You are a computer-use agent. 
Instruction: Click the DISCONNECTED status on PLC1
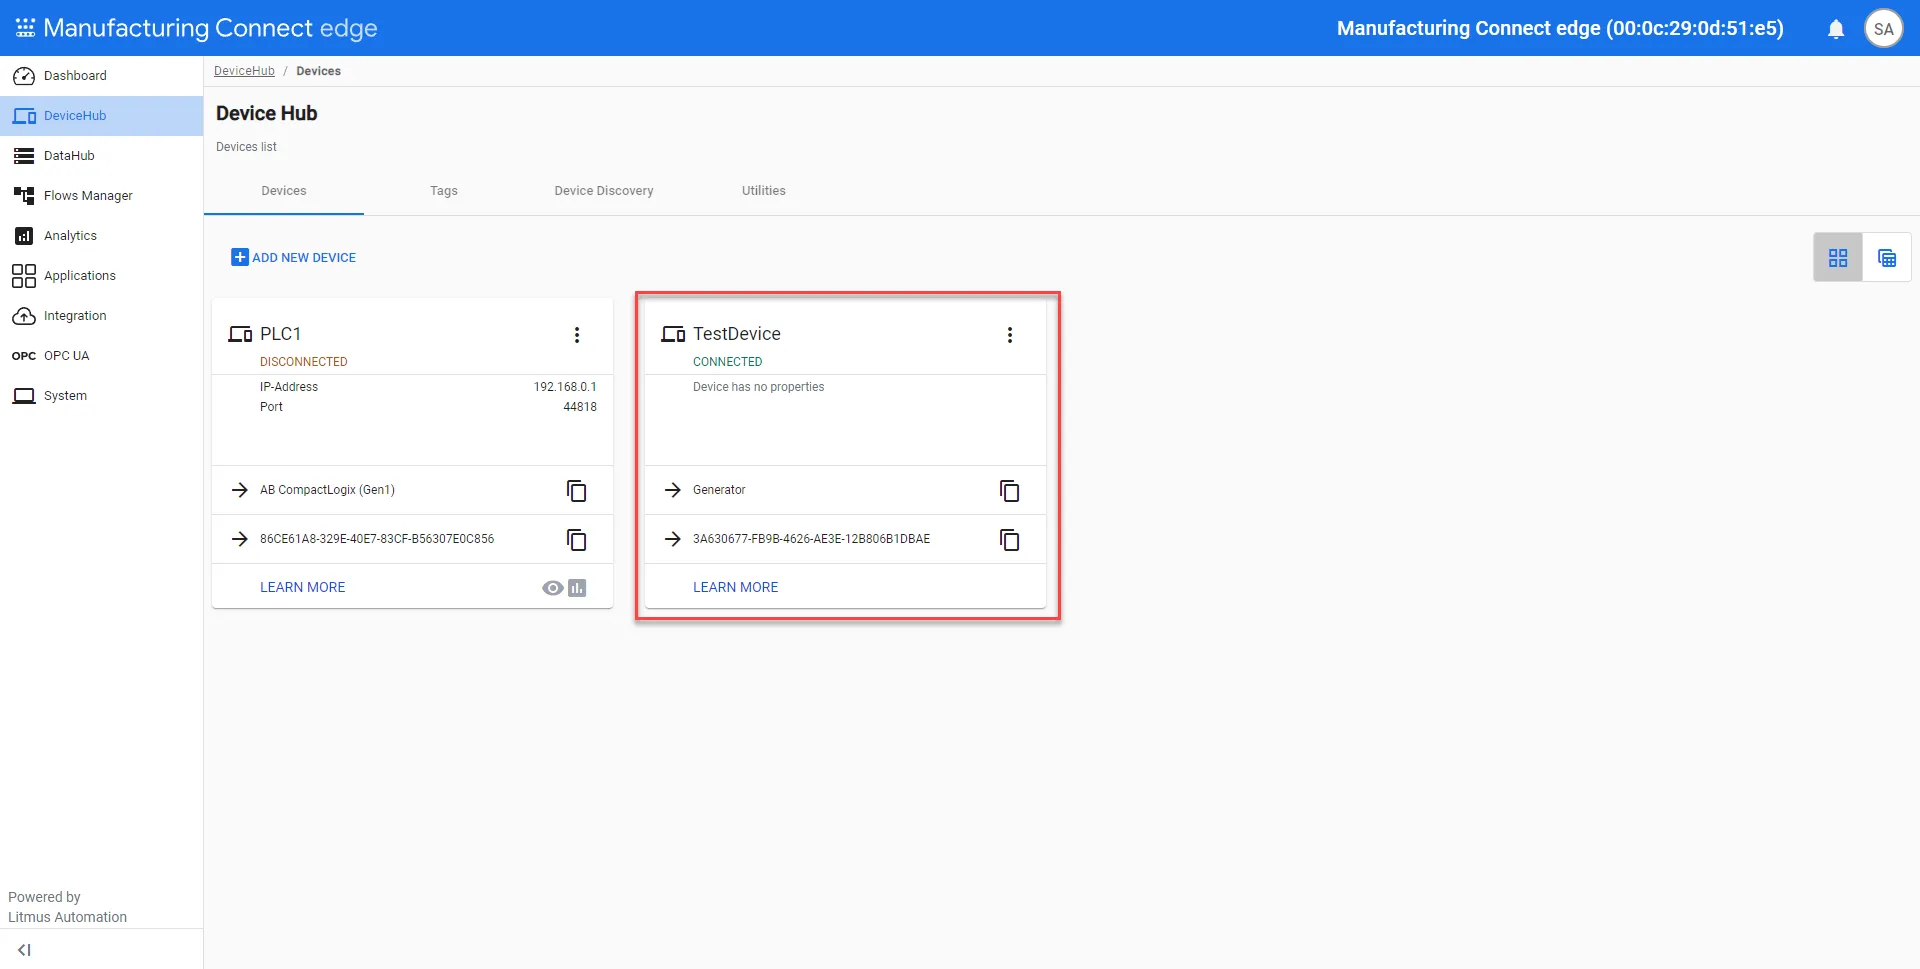pyautogui.click(x=304, y=362)
